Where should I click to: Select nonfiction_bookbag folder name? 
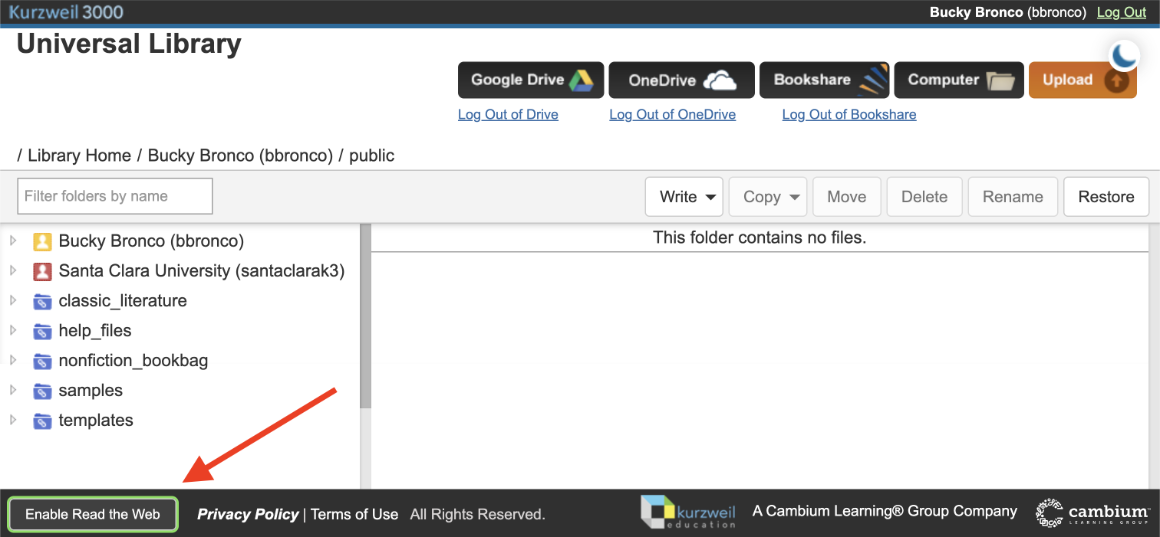click(133, 361)
